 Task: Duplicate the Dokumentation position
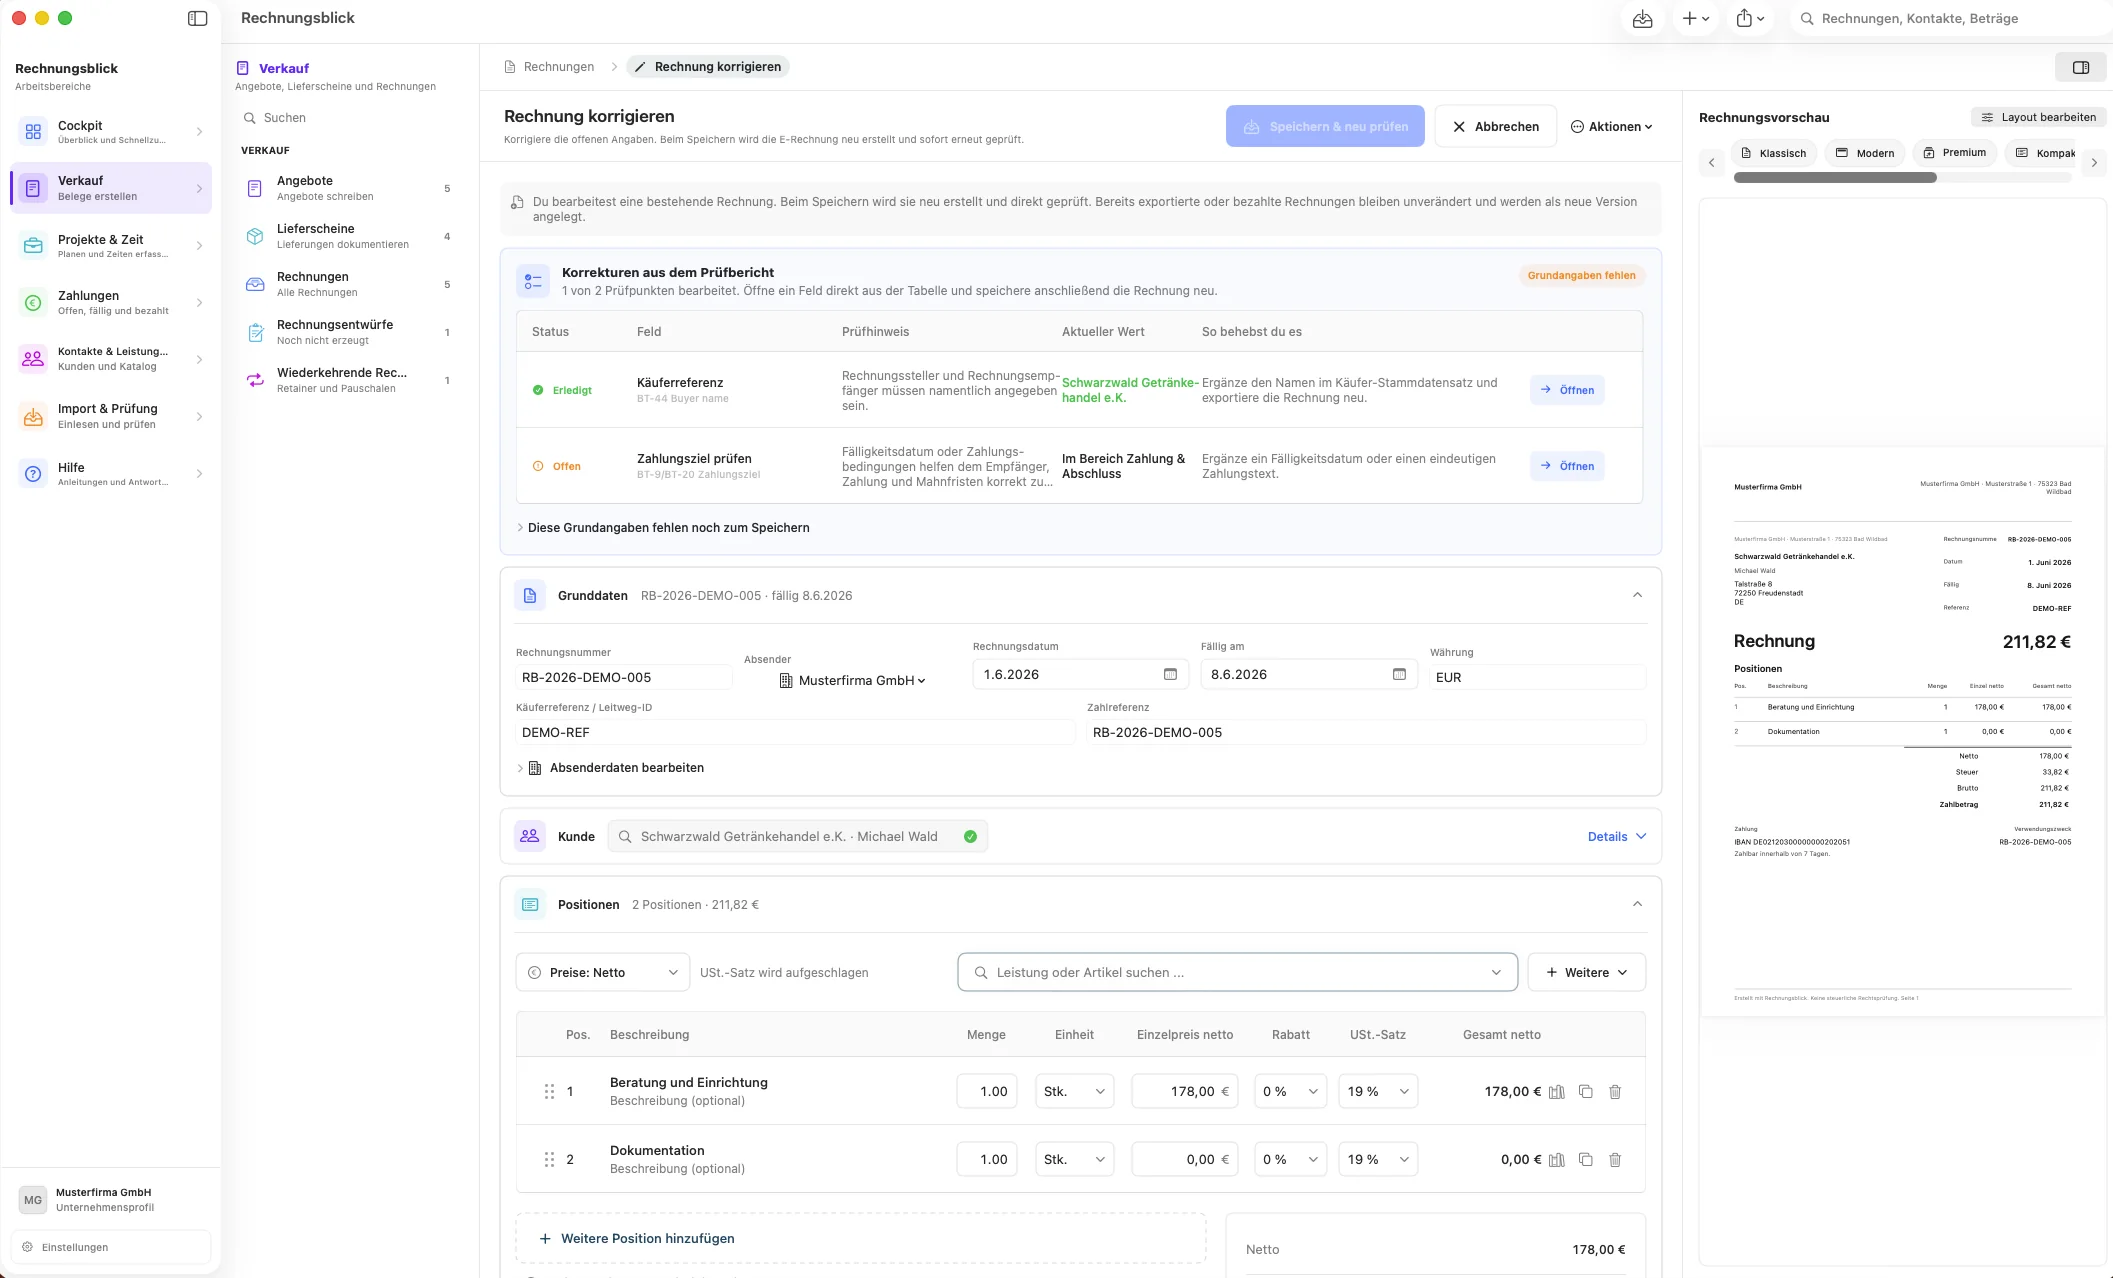click(1585, 1160)
